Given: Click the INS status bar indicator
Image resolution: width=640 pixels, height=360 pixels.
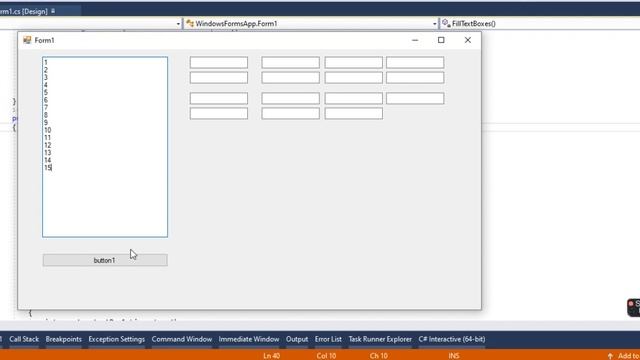Looking at the screenshot, I should (453, 356).
